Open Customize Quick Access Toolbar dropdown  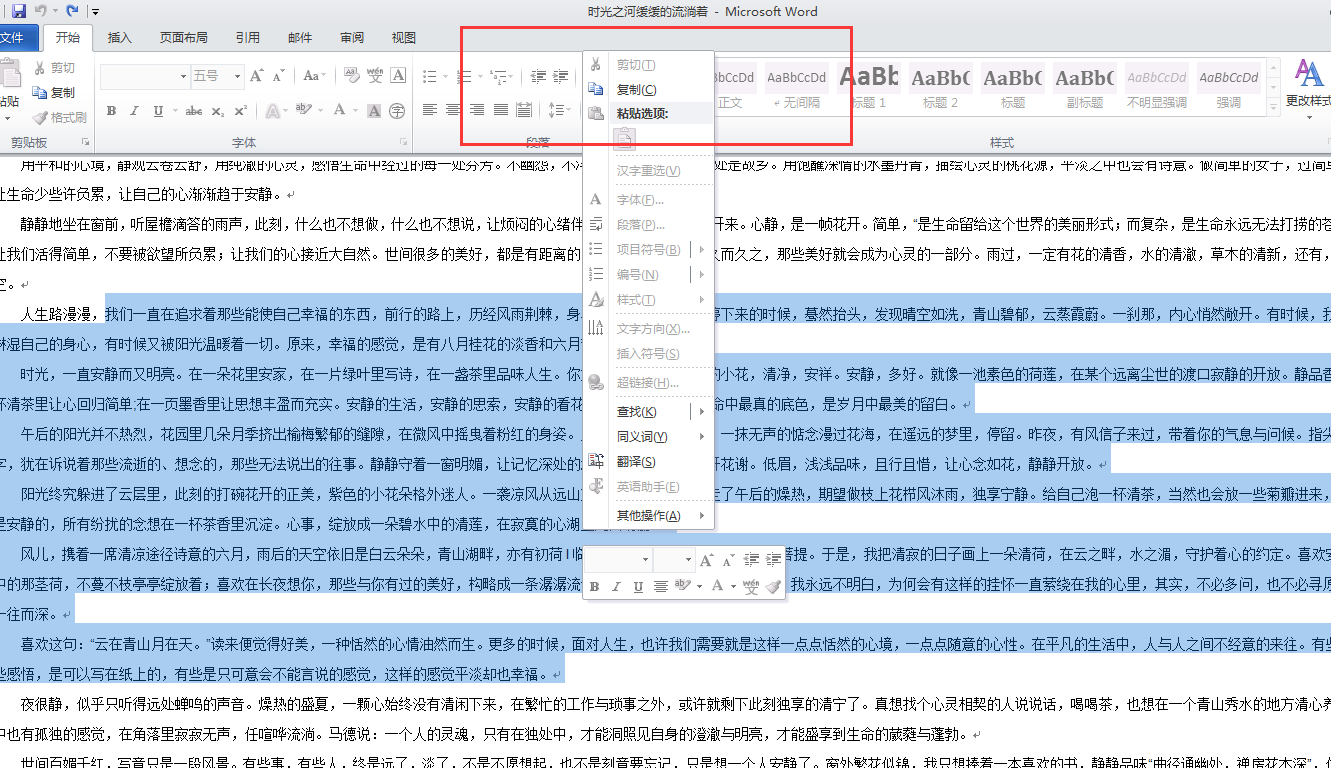[95, 11]
